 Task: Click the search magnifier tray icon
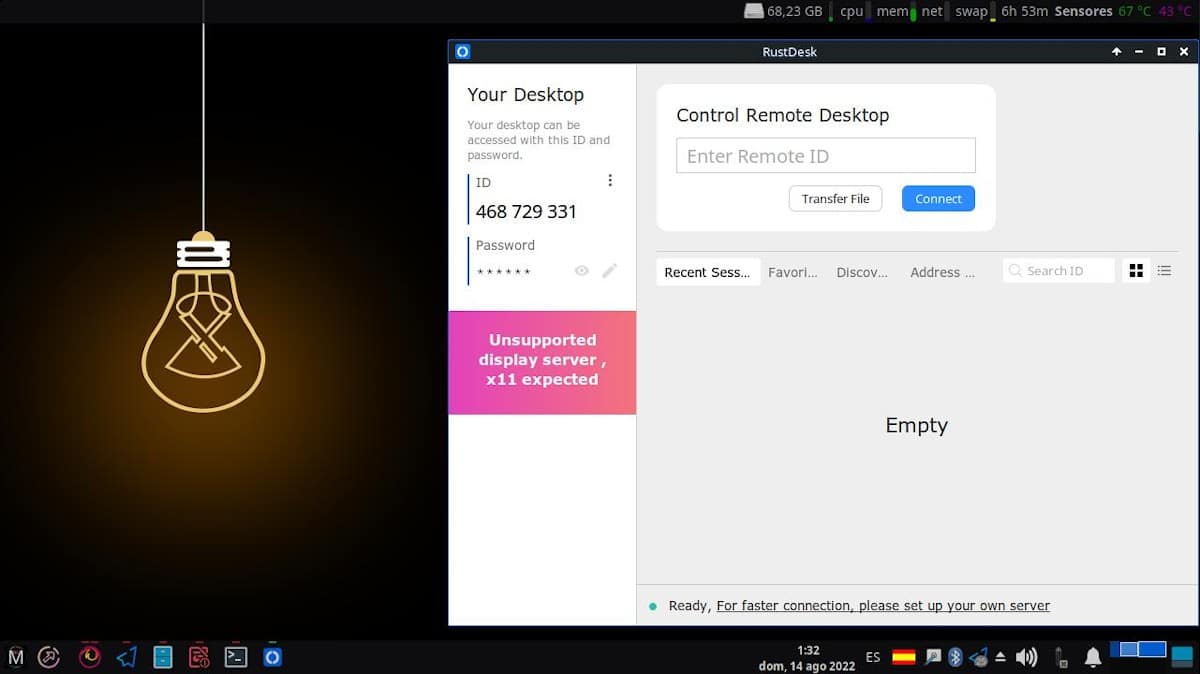coord(933,657)
